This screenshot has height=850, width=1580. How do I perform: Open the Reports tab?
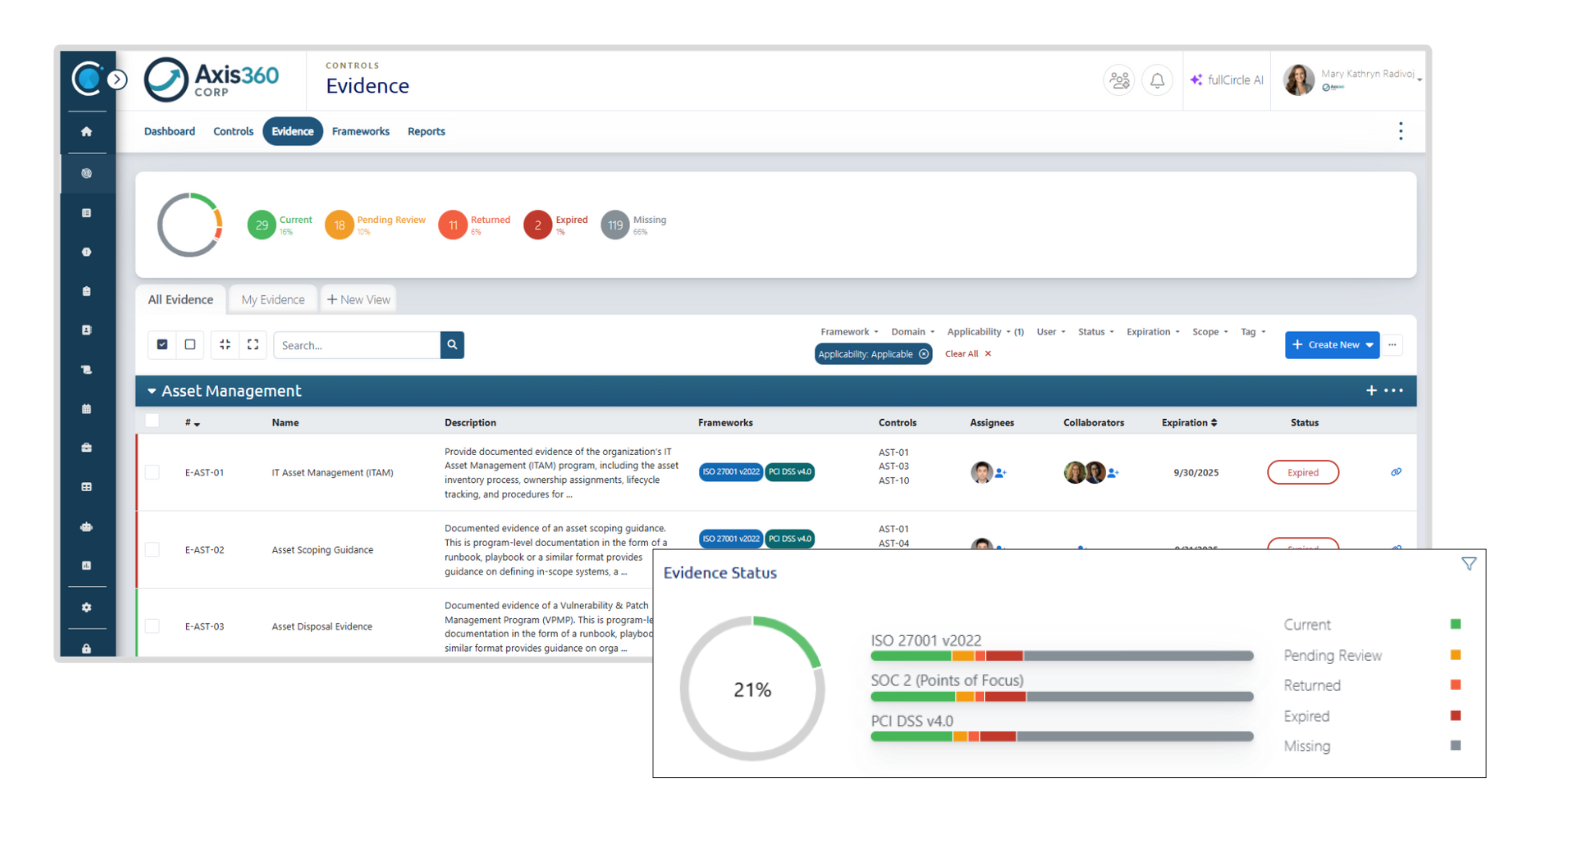coord(426,131)
